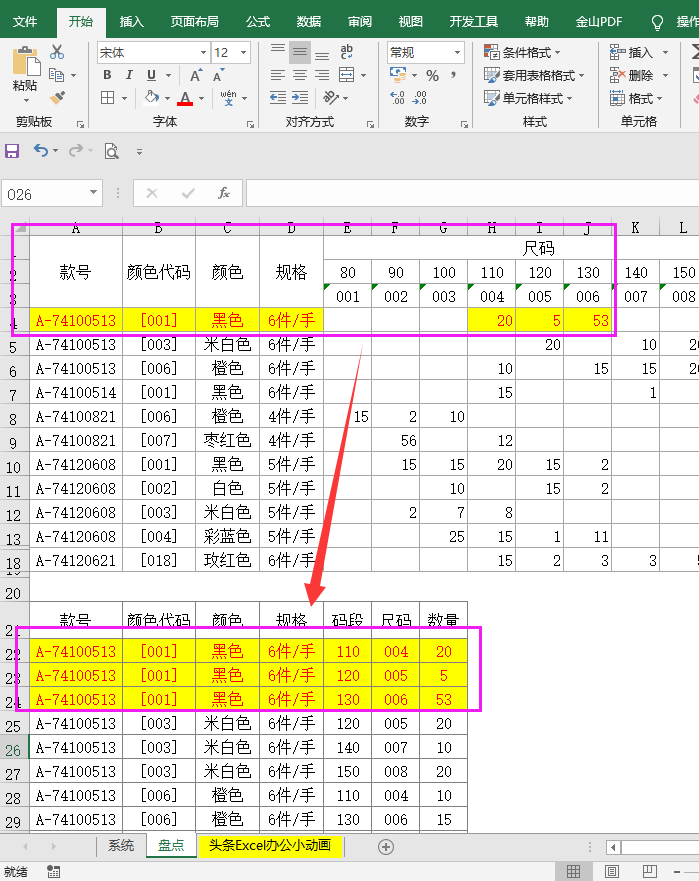Apply comma style number format
Image resolution: width=699 pixels, height=881 pixels.
tap(453, 75)
